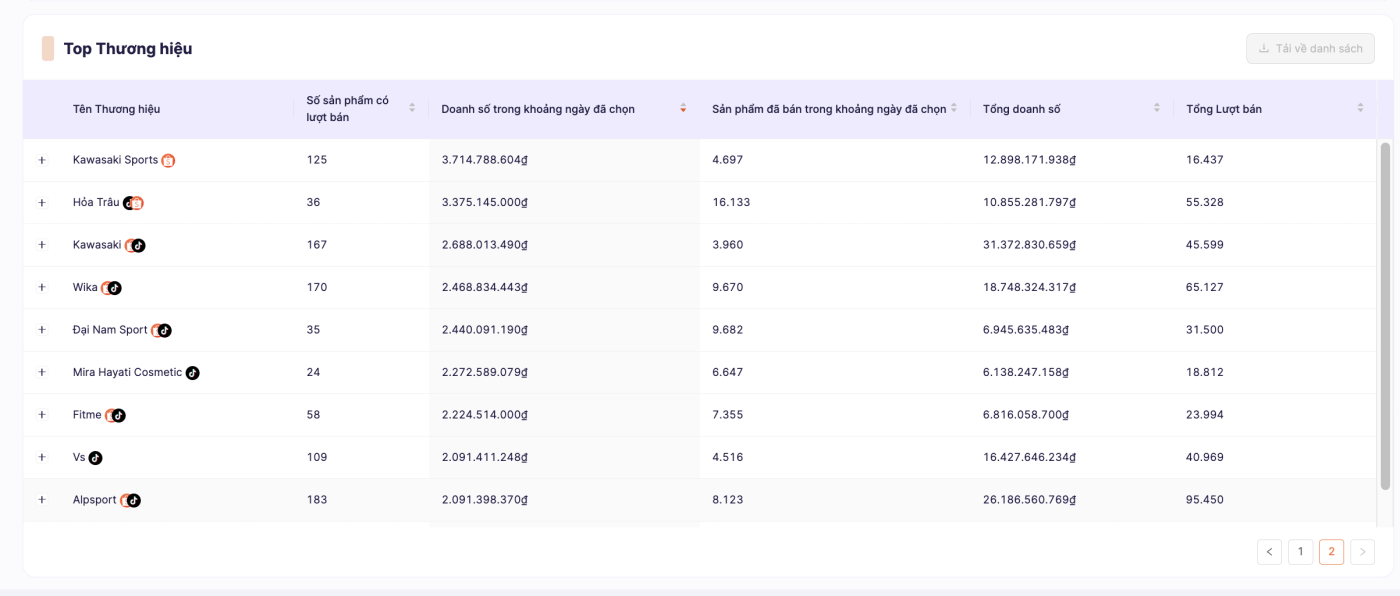The height and width of the screenshot is (596, 1400).
Task: Click the Tải về danh sách button
Action: 1310,48
